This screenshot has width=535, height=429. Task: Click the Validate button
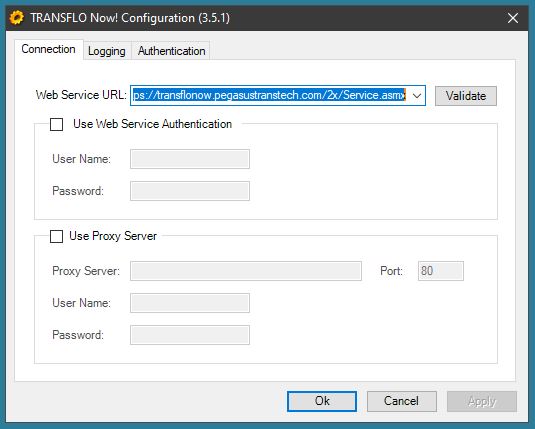466,96
